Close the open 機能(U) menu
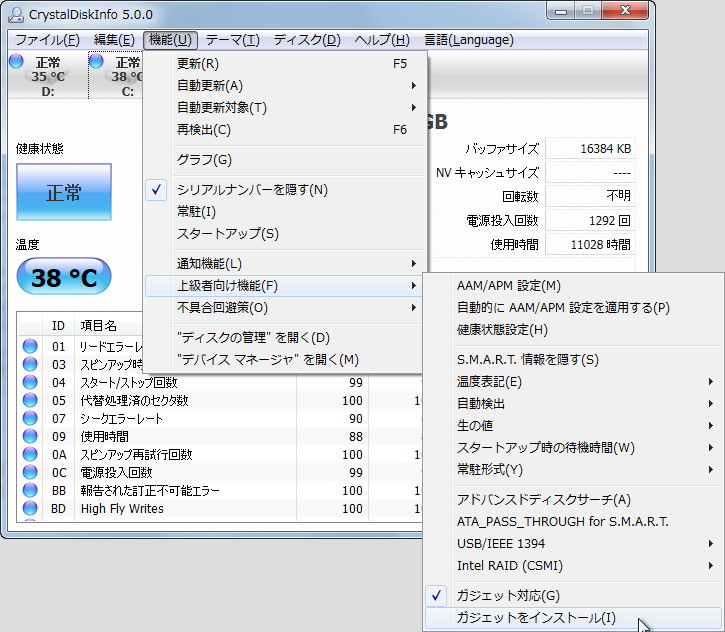 coord(170,40)
